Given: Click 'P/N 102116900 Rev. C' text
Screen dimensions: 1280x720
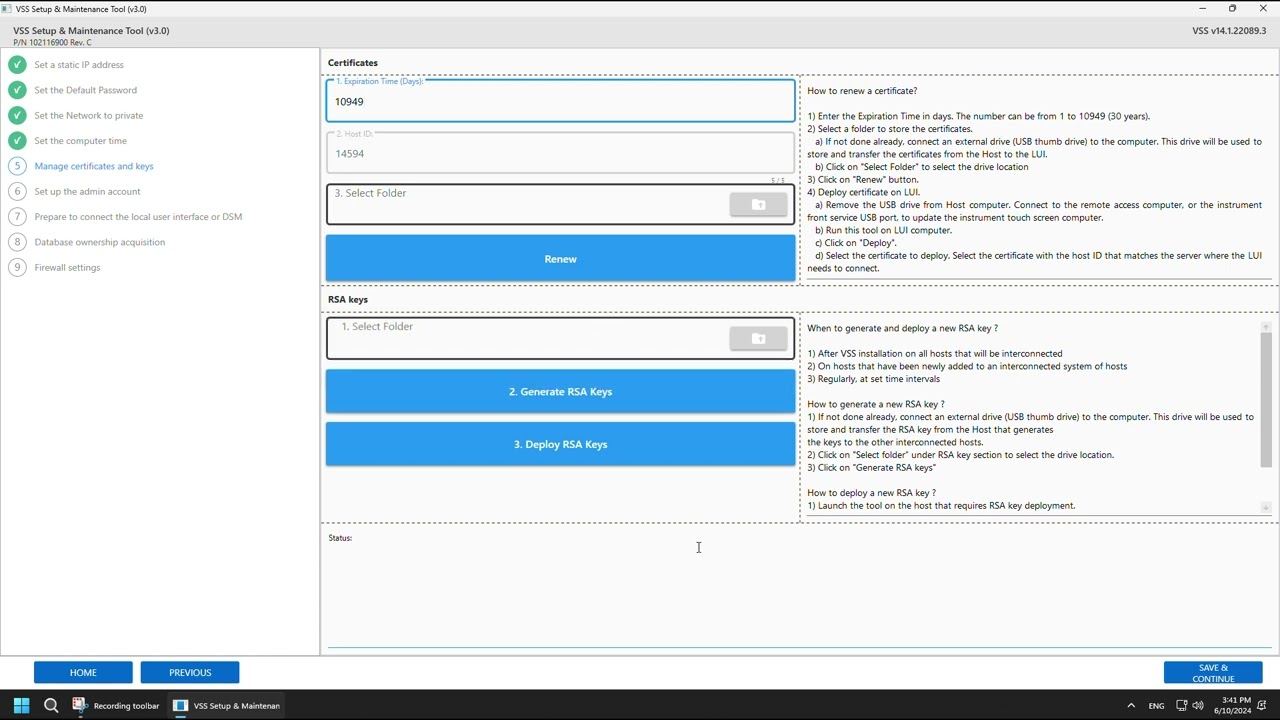Looking at the screenshot, I should (x=52, y=43).
